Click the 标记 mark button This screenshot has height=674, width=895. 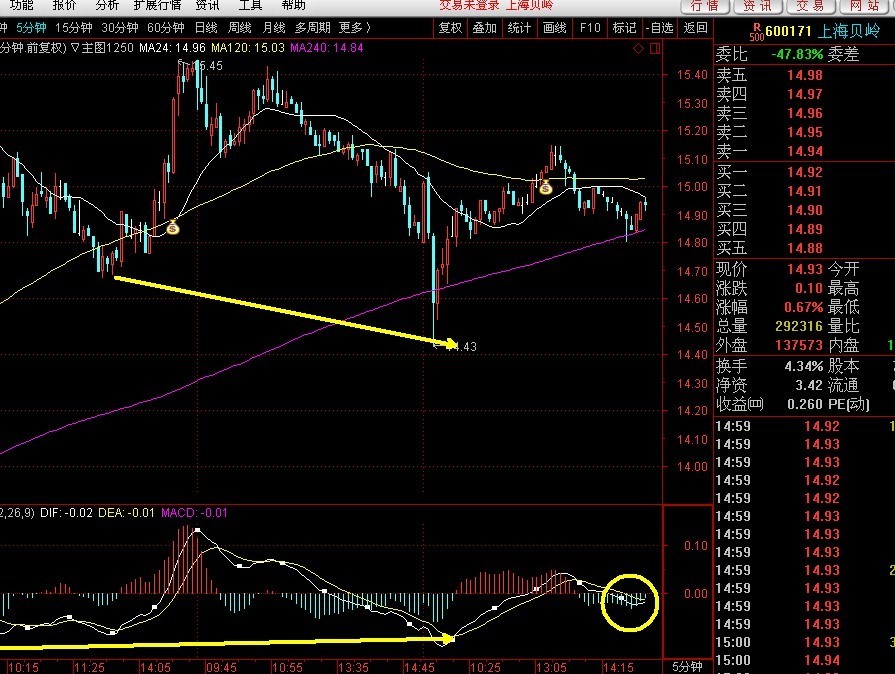point(624,28)
